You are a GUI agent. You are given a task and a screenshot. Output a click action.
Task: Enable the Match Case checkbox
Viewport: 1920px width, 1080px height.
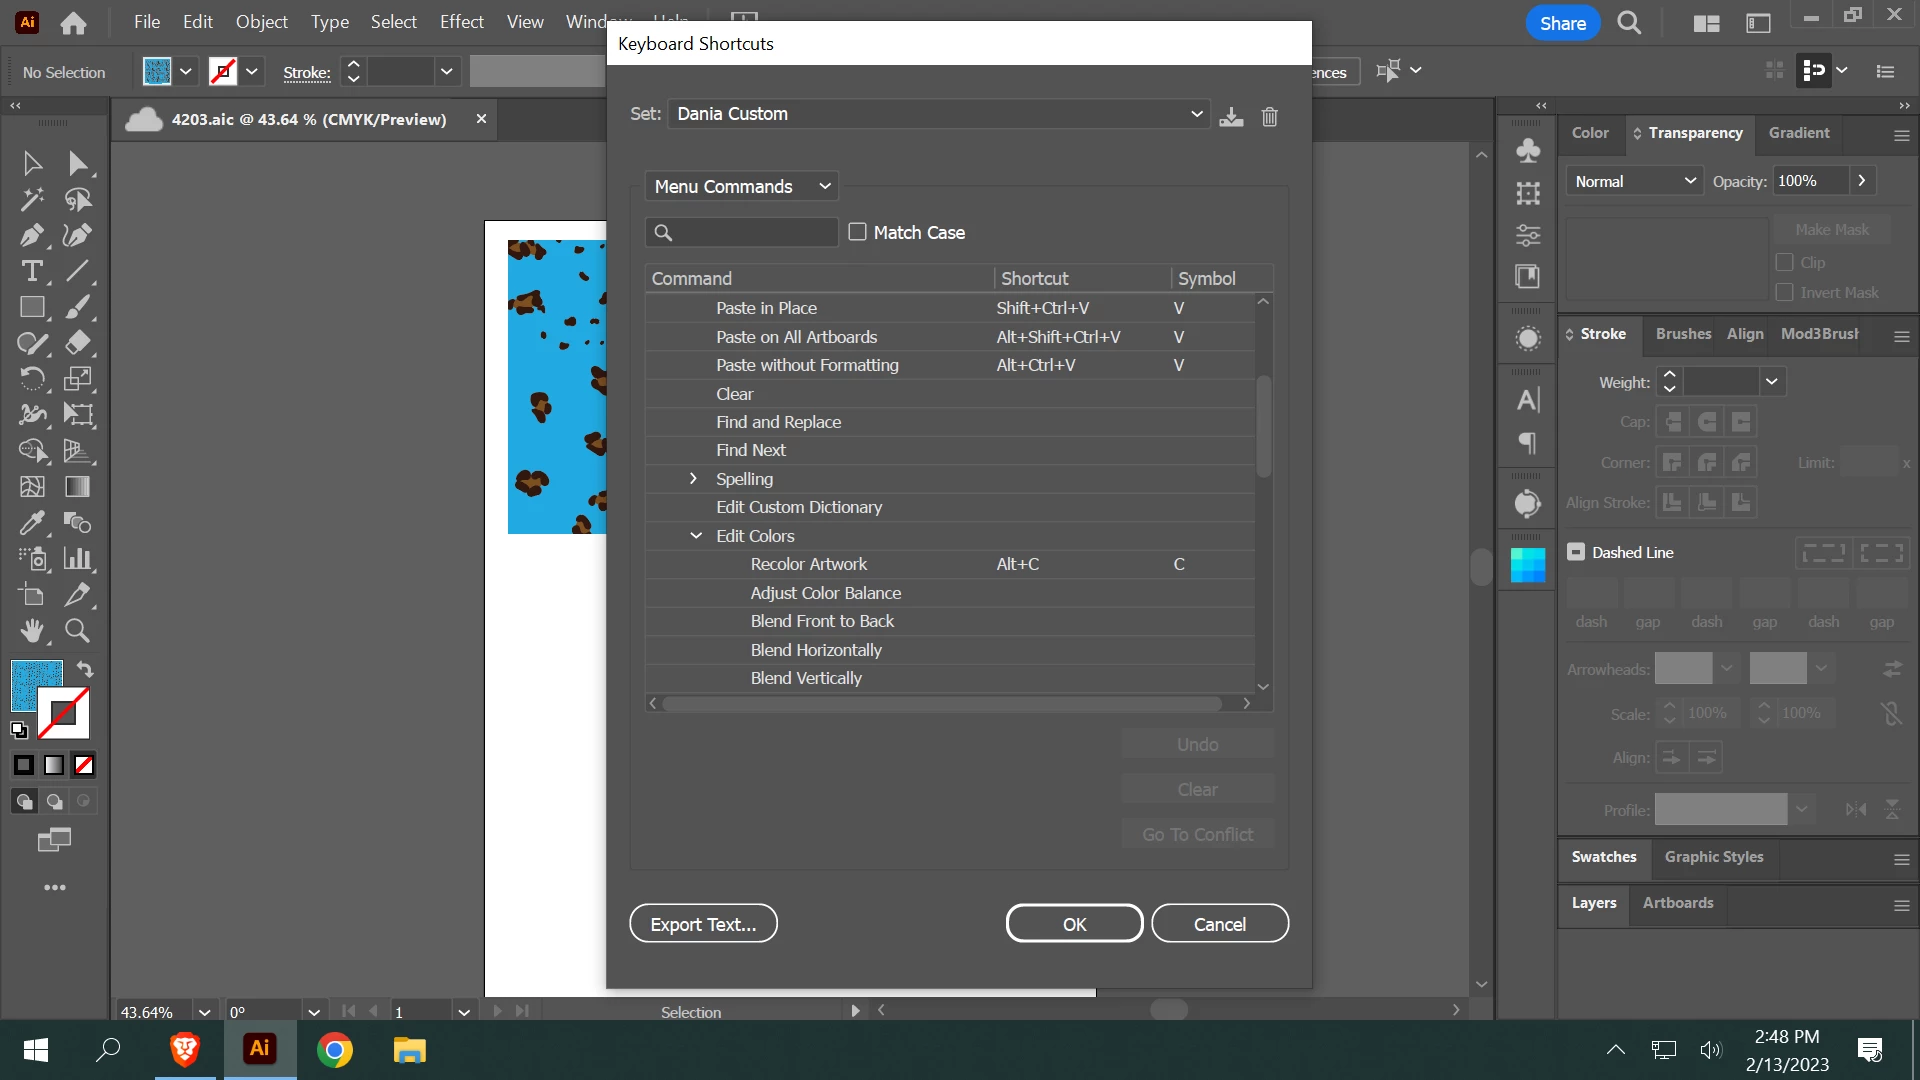[857, 232]
